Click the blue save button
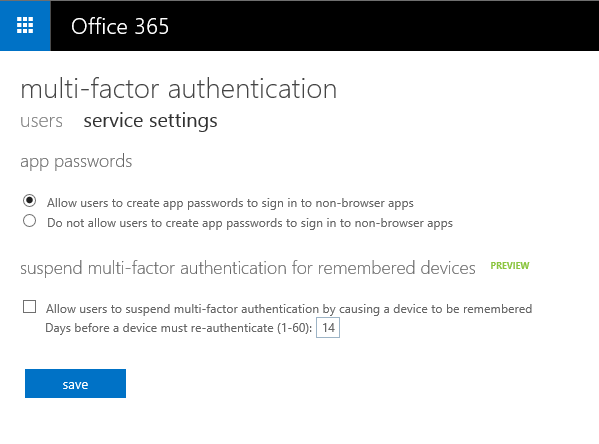Viewport: 599px width, 444px height. click(75, 383)
